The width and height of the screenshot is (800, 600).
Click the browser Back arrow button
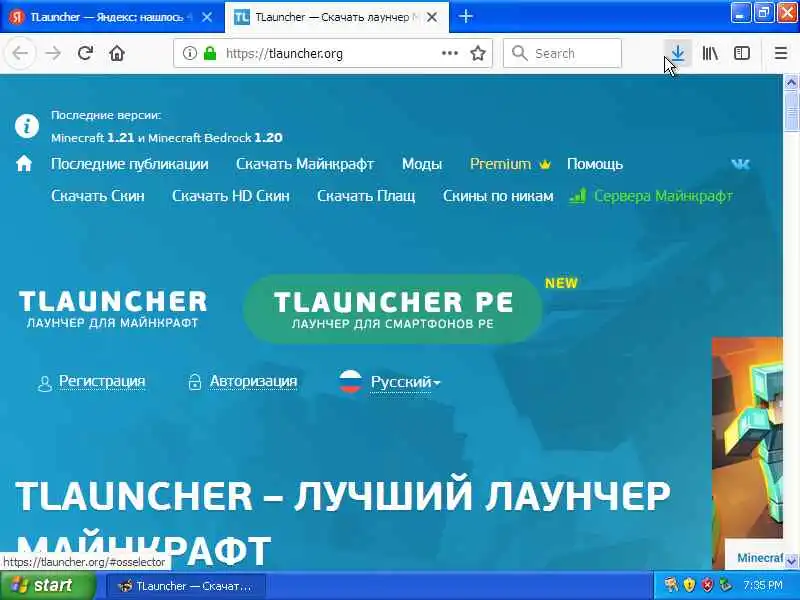[x=20, y=53]
